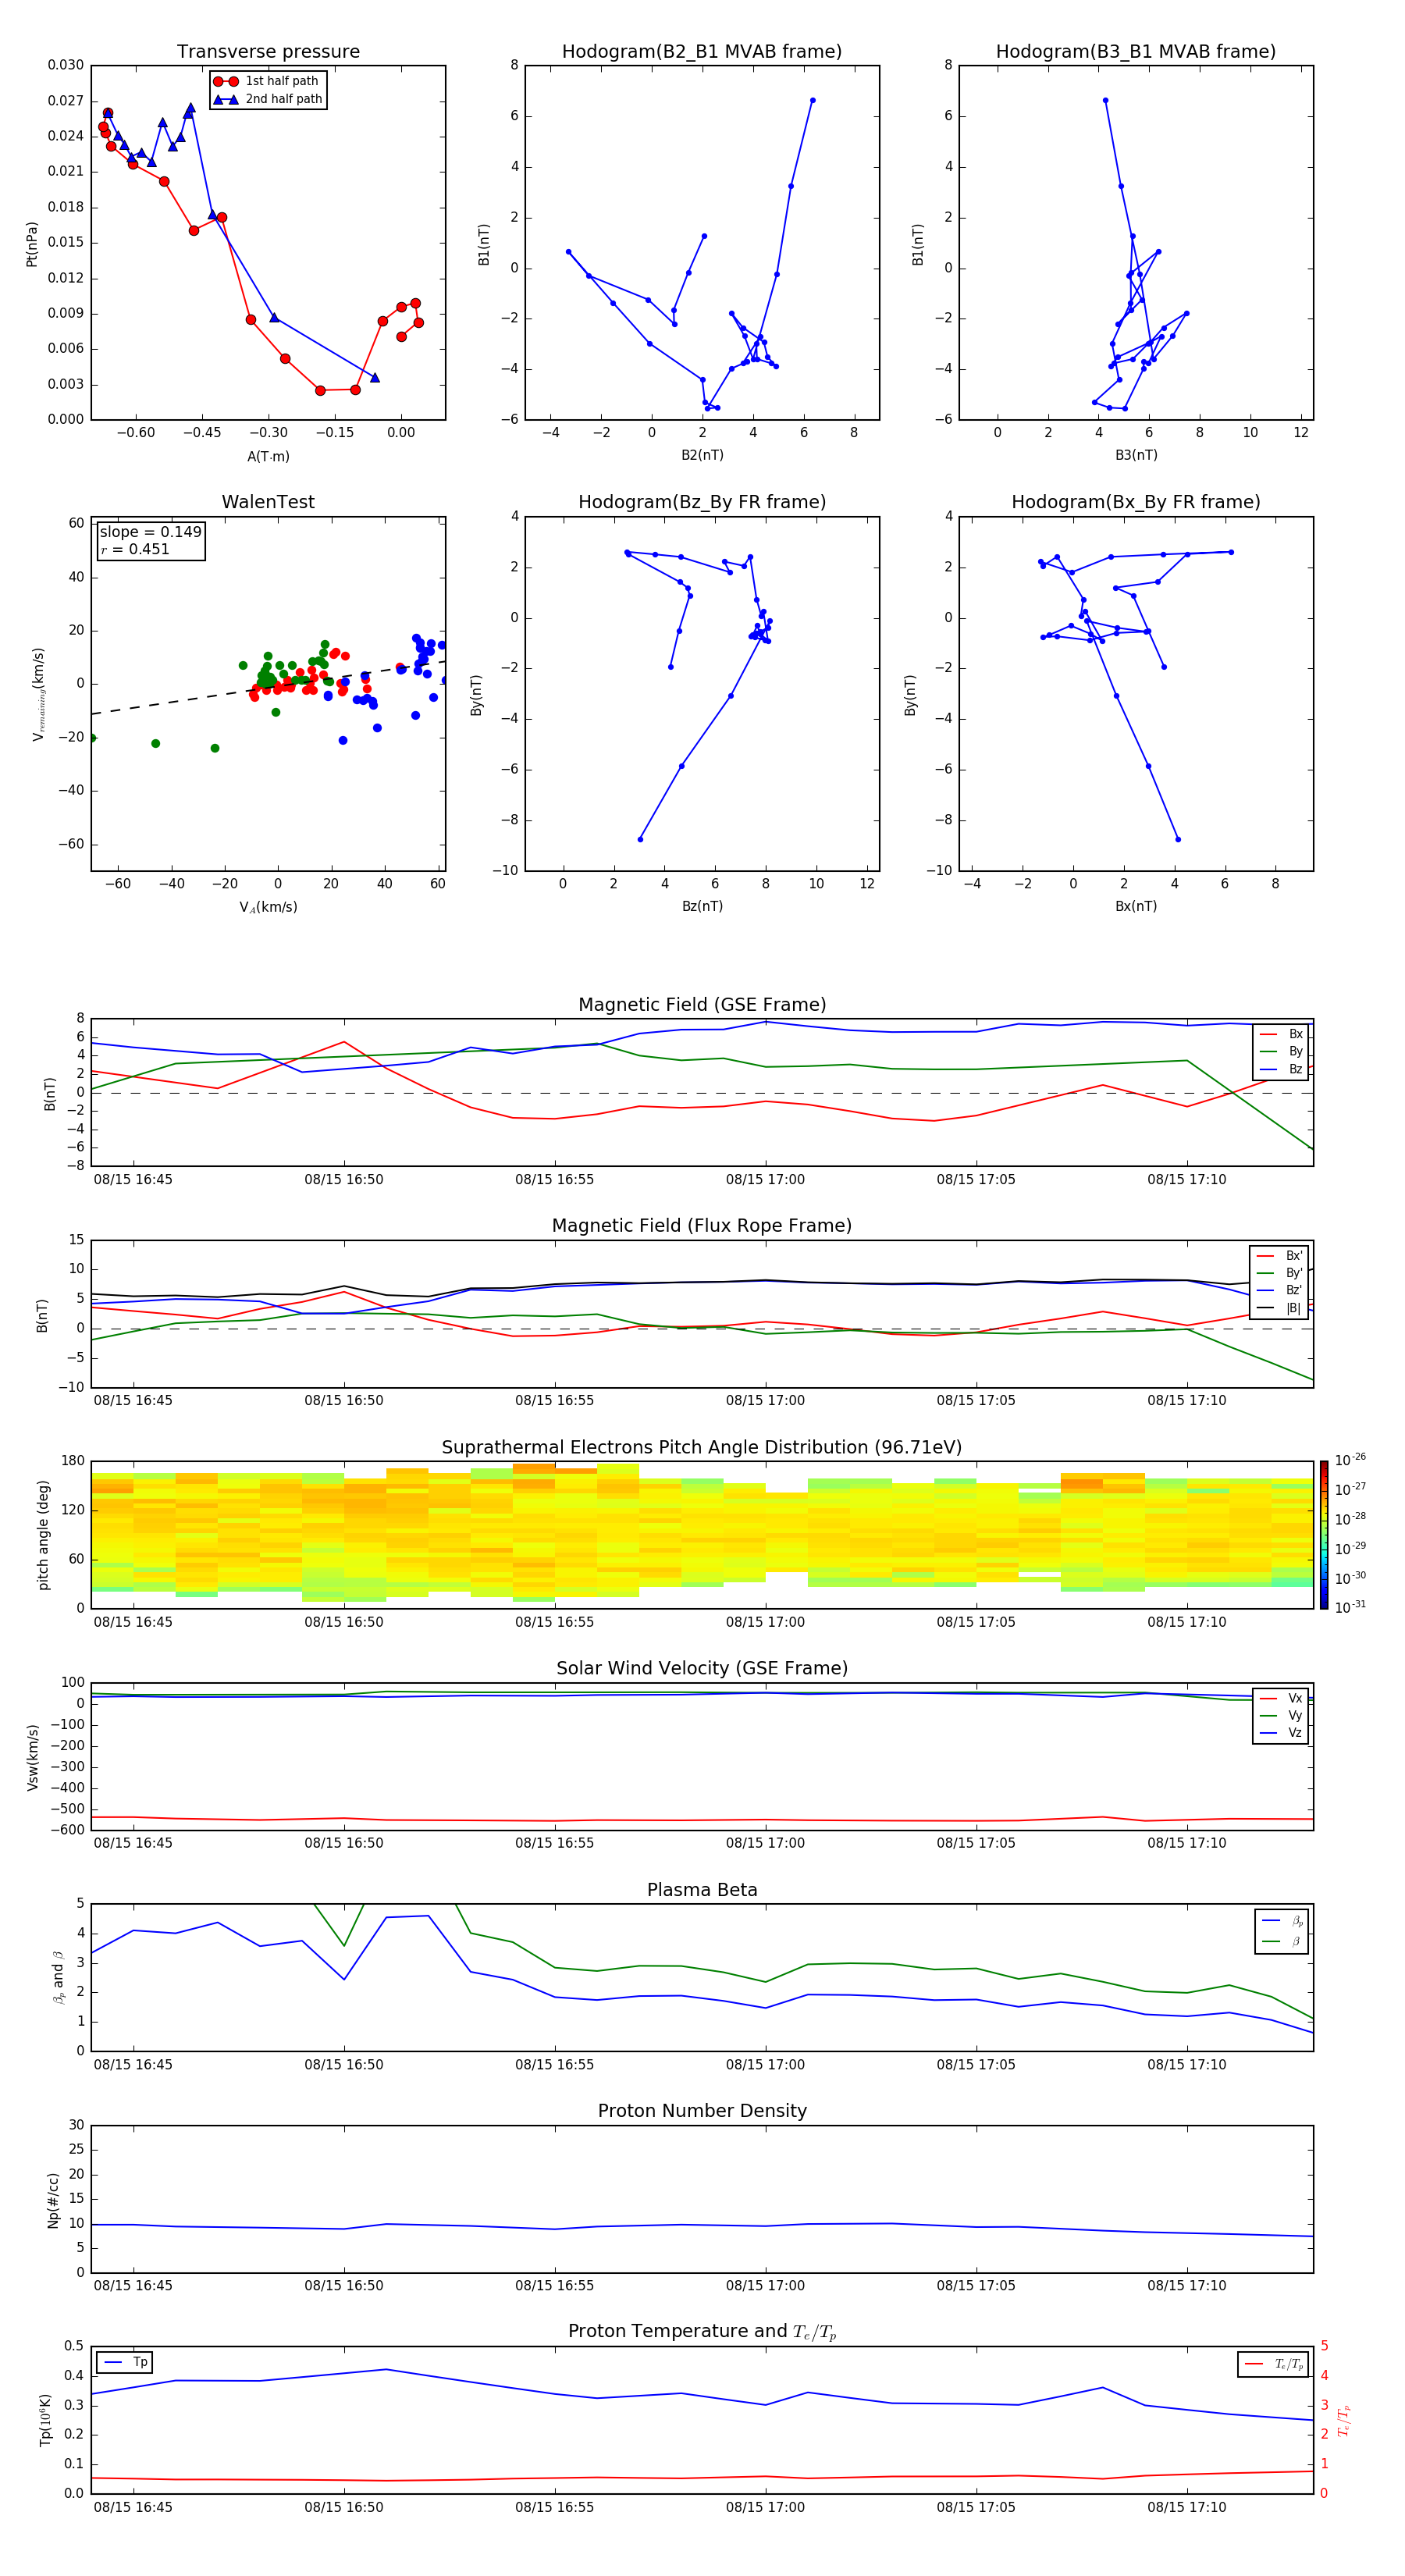Click the "Hodogram(B3_B1 MVAB frame)" title
This screenshot has height=2576, width=1405.
pyautogui.click(x=1136, y=52)
